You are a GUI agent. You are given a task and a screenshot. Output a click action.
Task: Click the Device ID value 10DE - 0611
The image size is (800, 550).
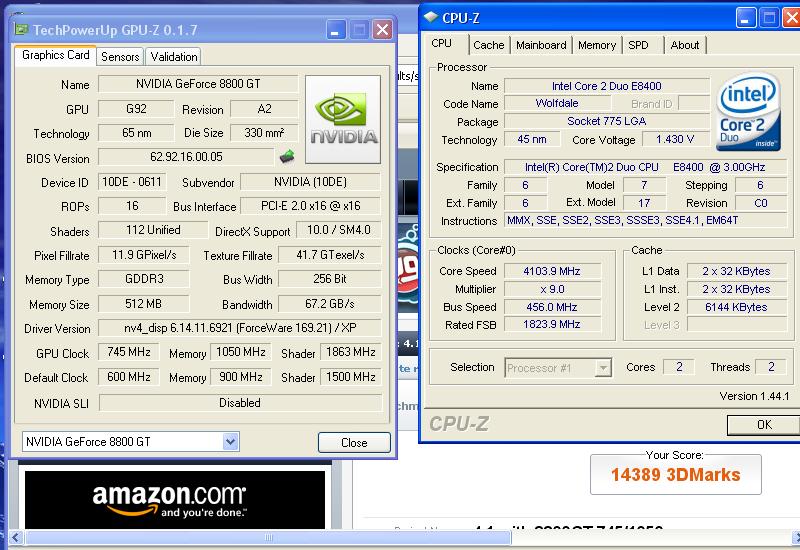[132, 182]
